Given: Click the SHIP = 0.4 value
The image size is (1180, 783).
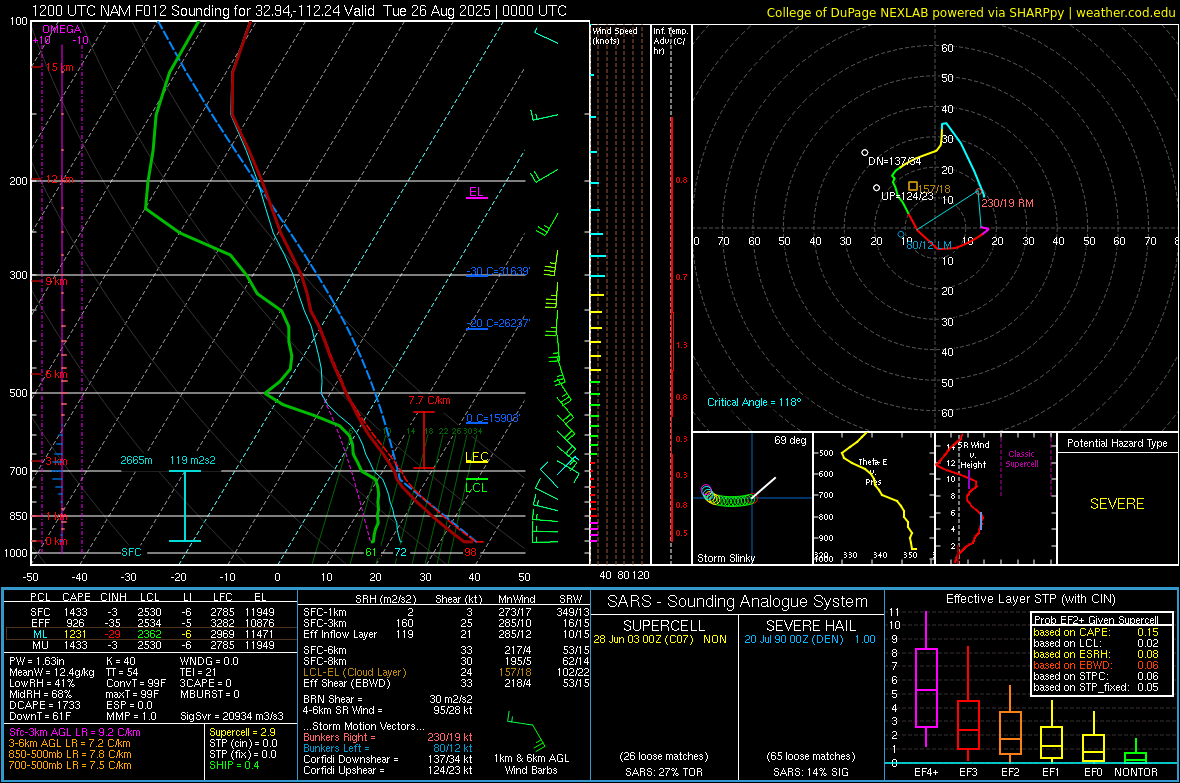Looking at the screenshot, I should point(234,765).
